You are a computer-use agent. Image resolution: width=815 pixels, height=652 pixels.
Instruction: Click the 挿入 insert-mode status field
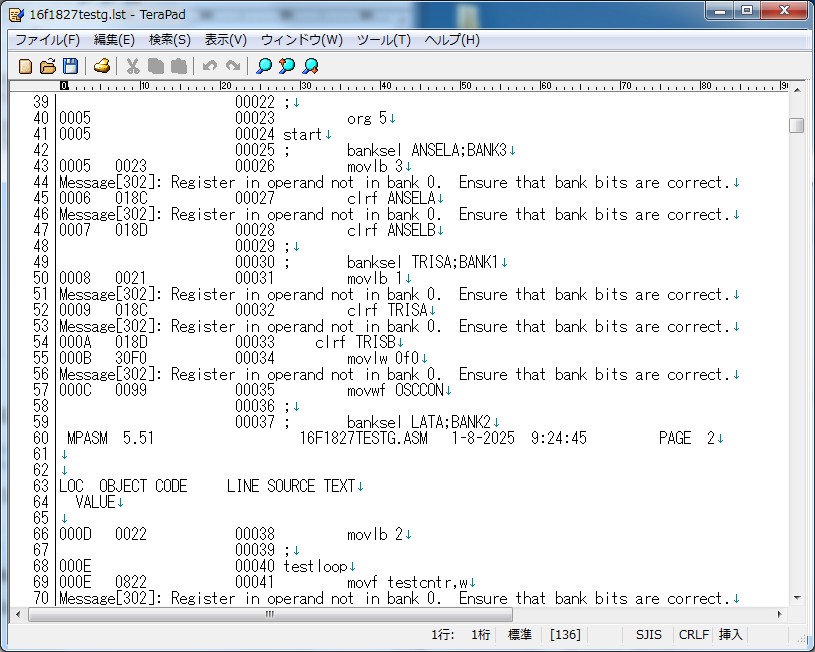730,634
